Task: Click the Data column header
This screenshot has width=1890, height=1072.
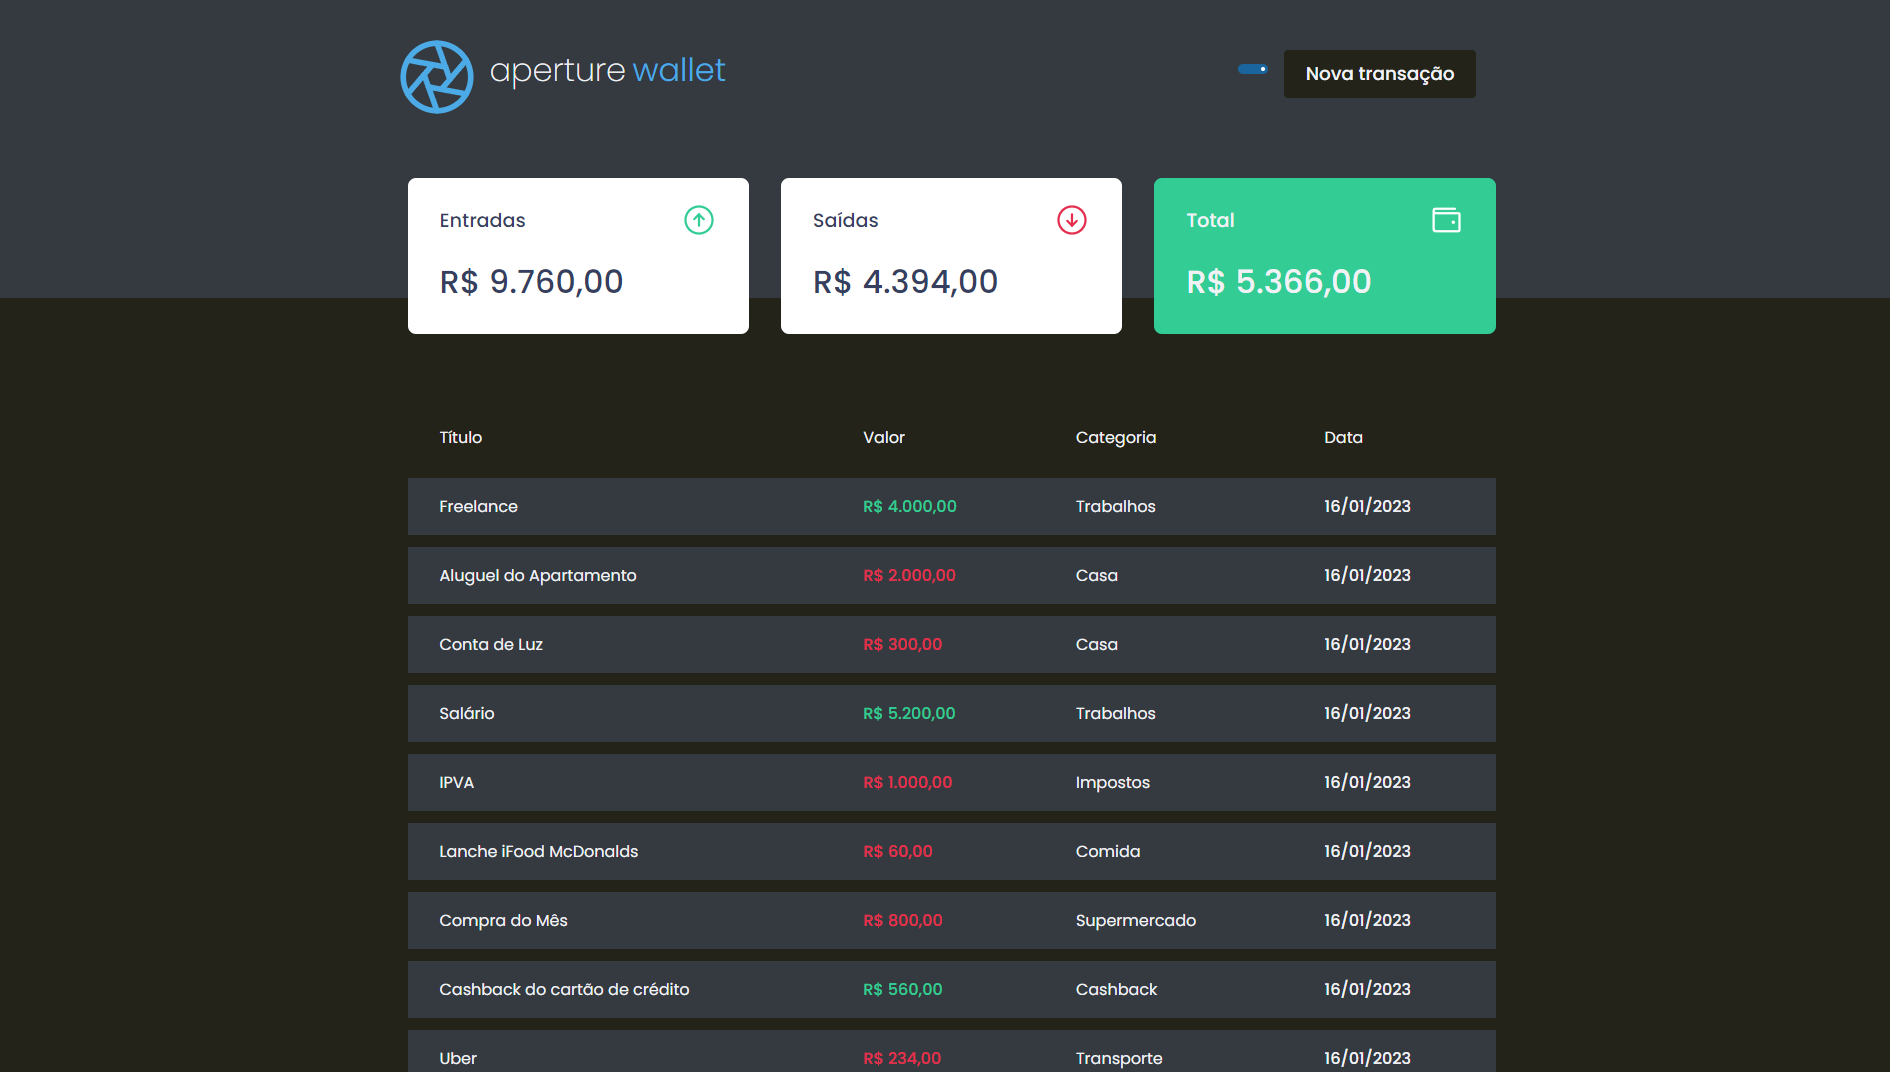Action: coord(1344,437)
